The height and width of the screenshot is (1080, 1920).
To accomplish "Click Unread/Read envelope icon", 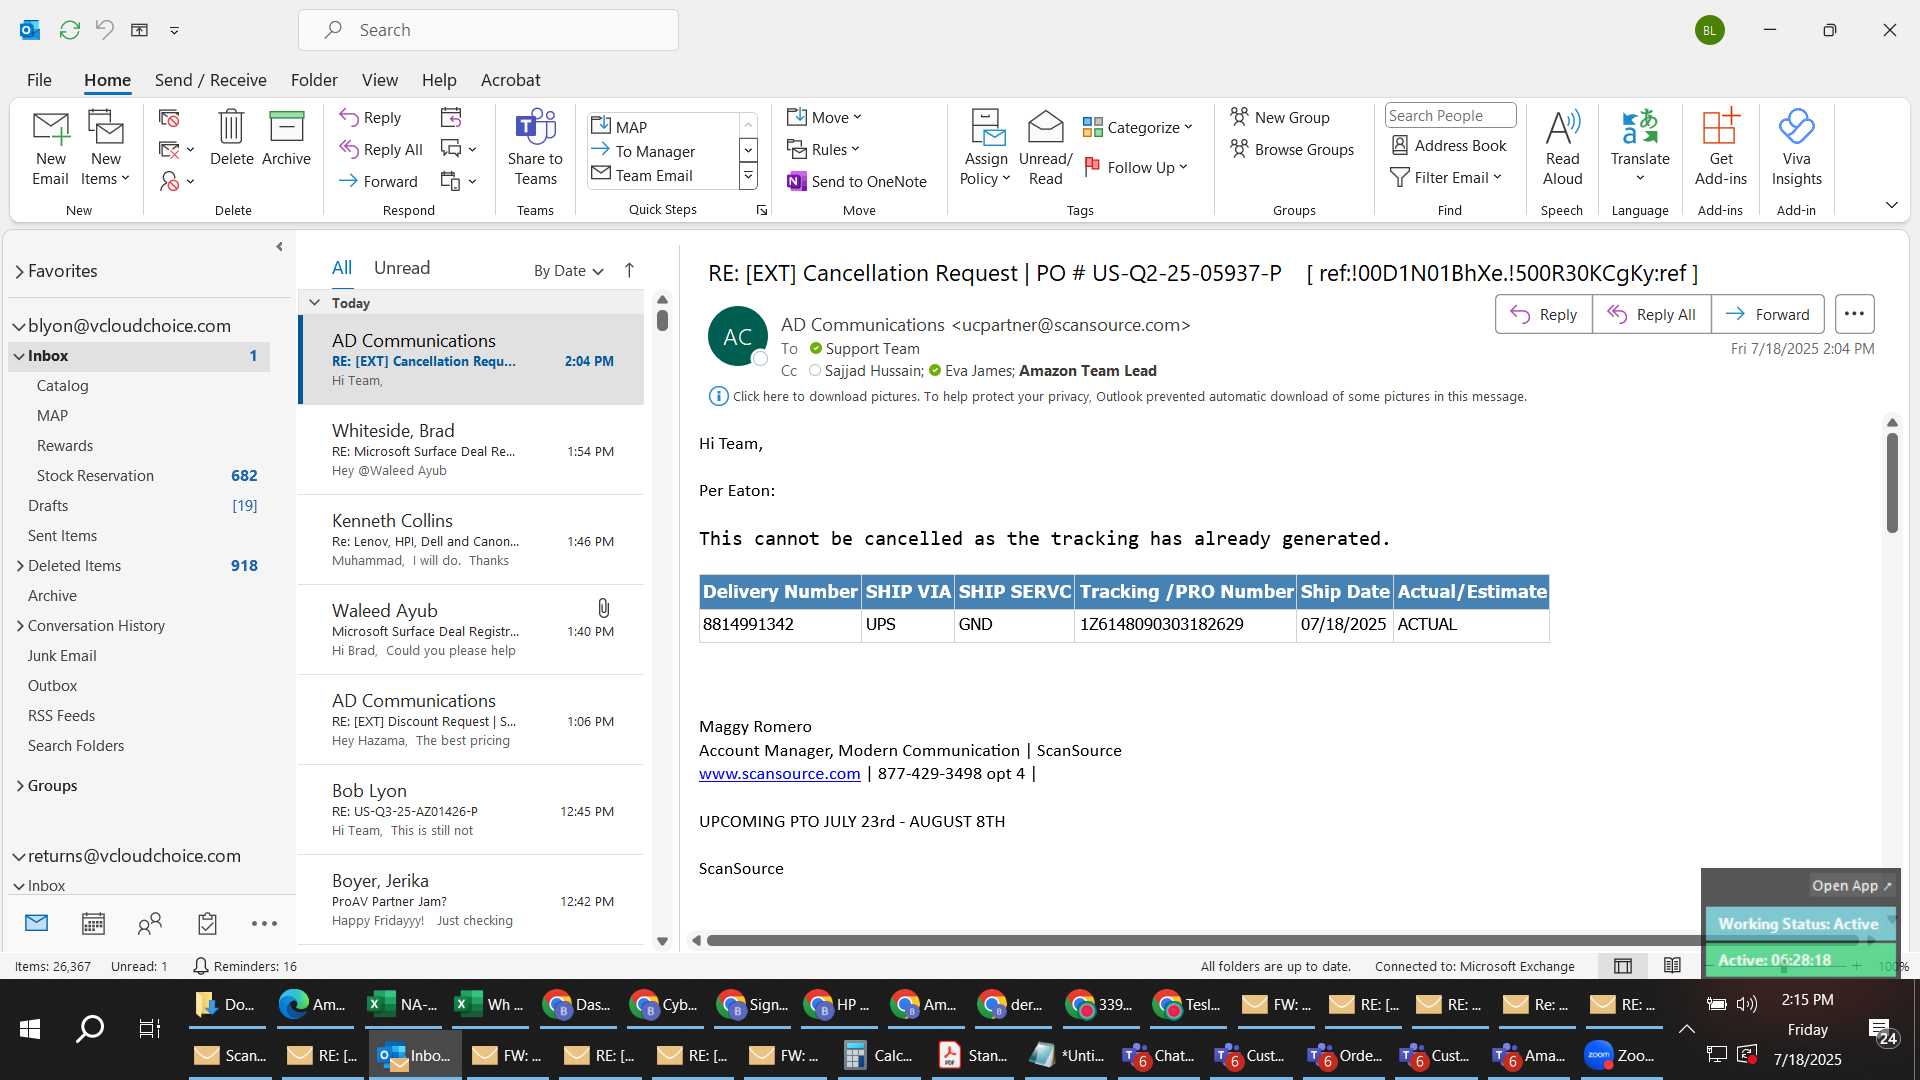I will point(1045,148).
